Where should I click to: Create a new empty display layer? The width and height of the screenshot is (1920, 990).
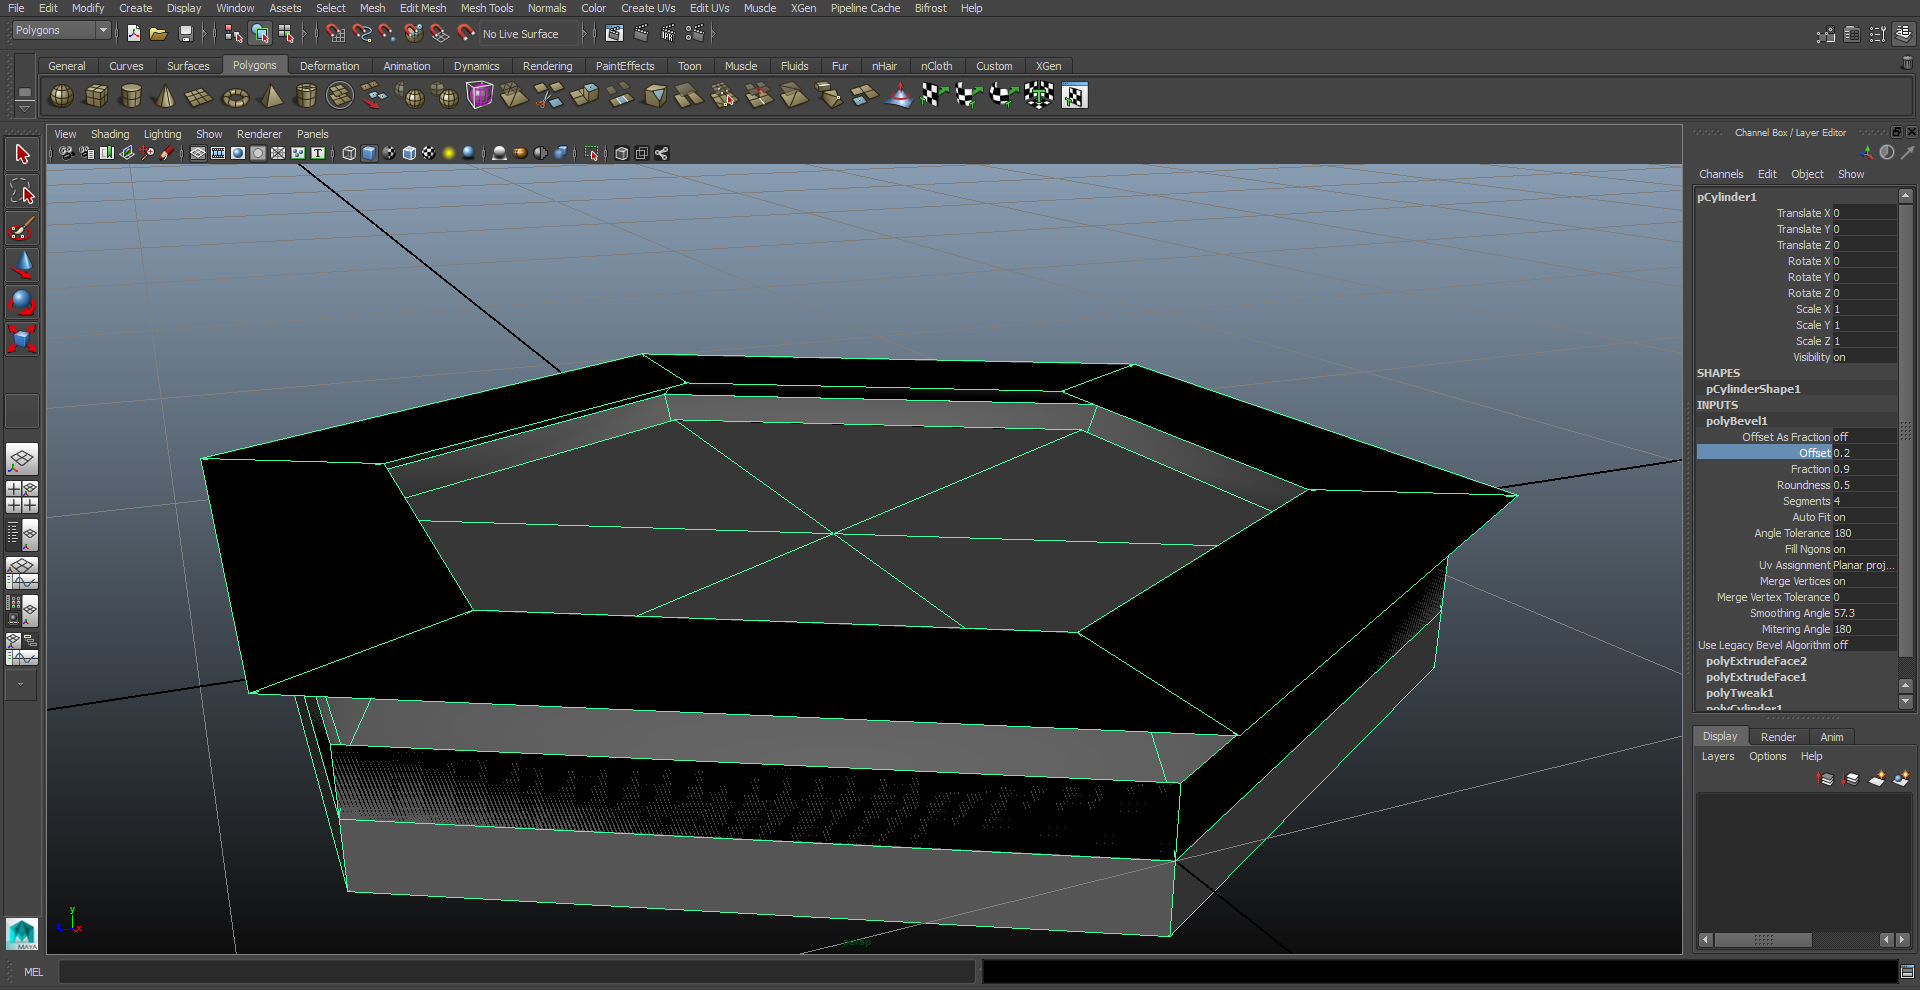(1876, 780)
